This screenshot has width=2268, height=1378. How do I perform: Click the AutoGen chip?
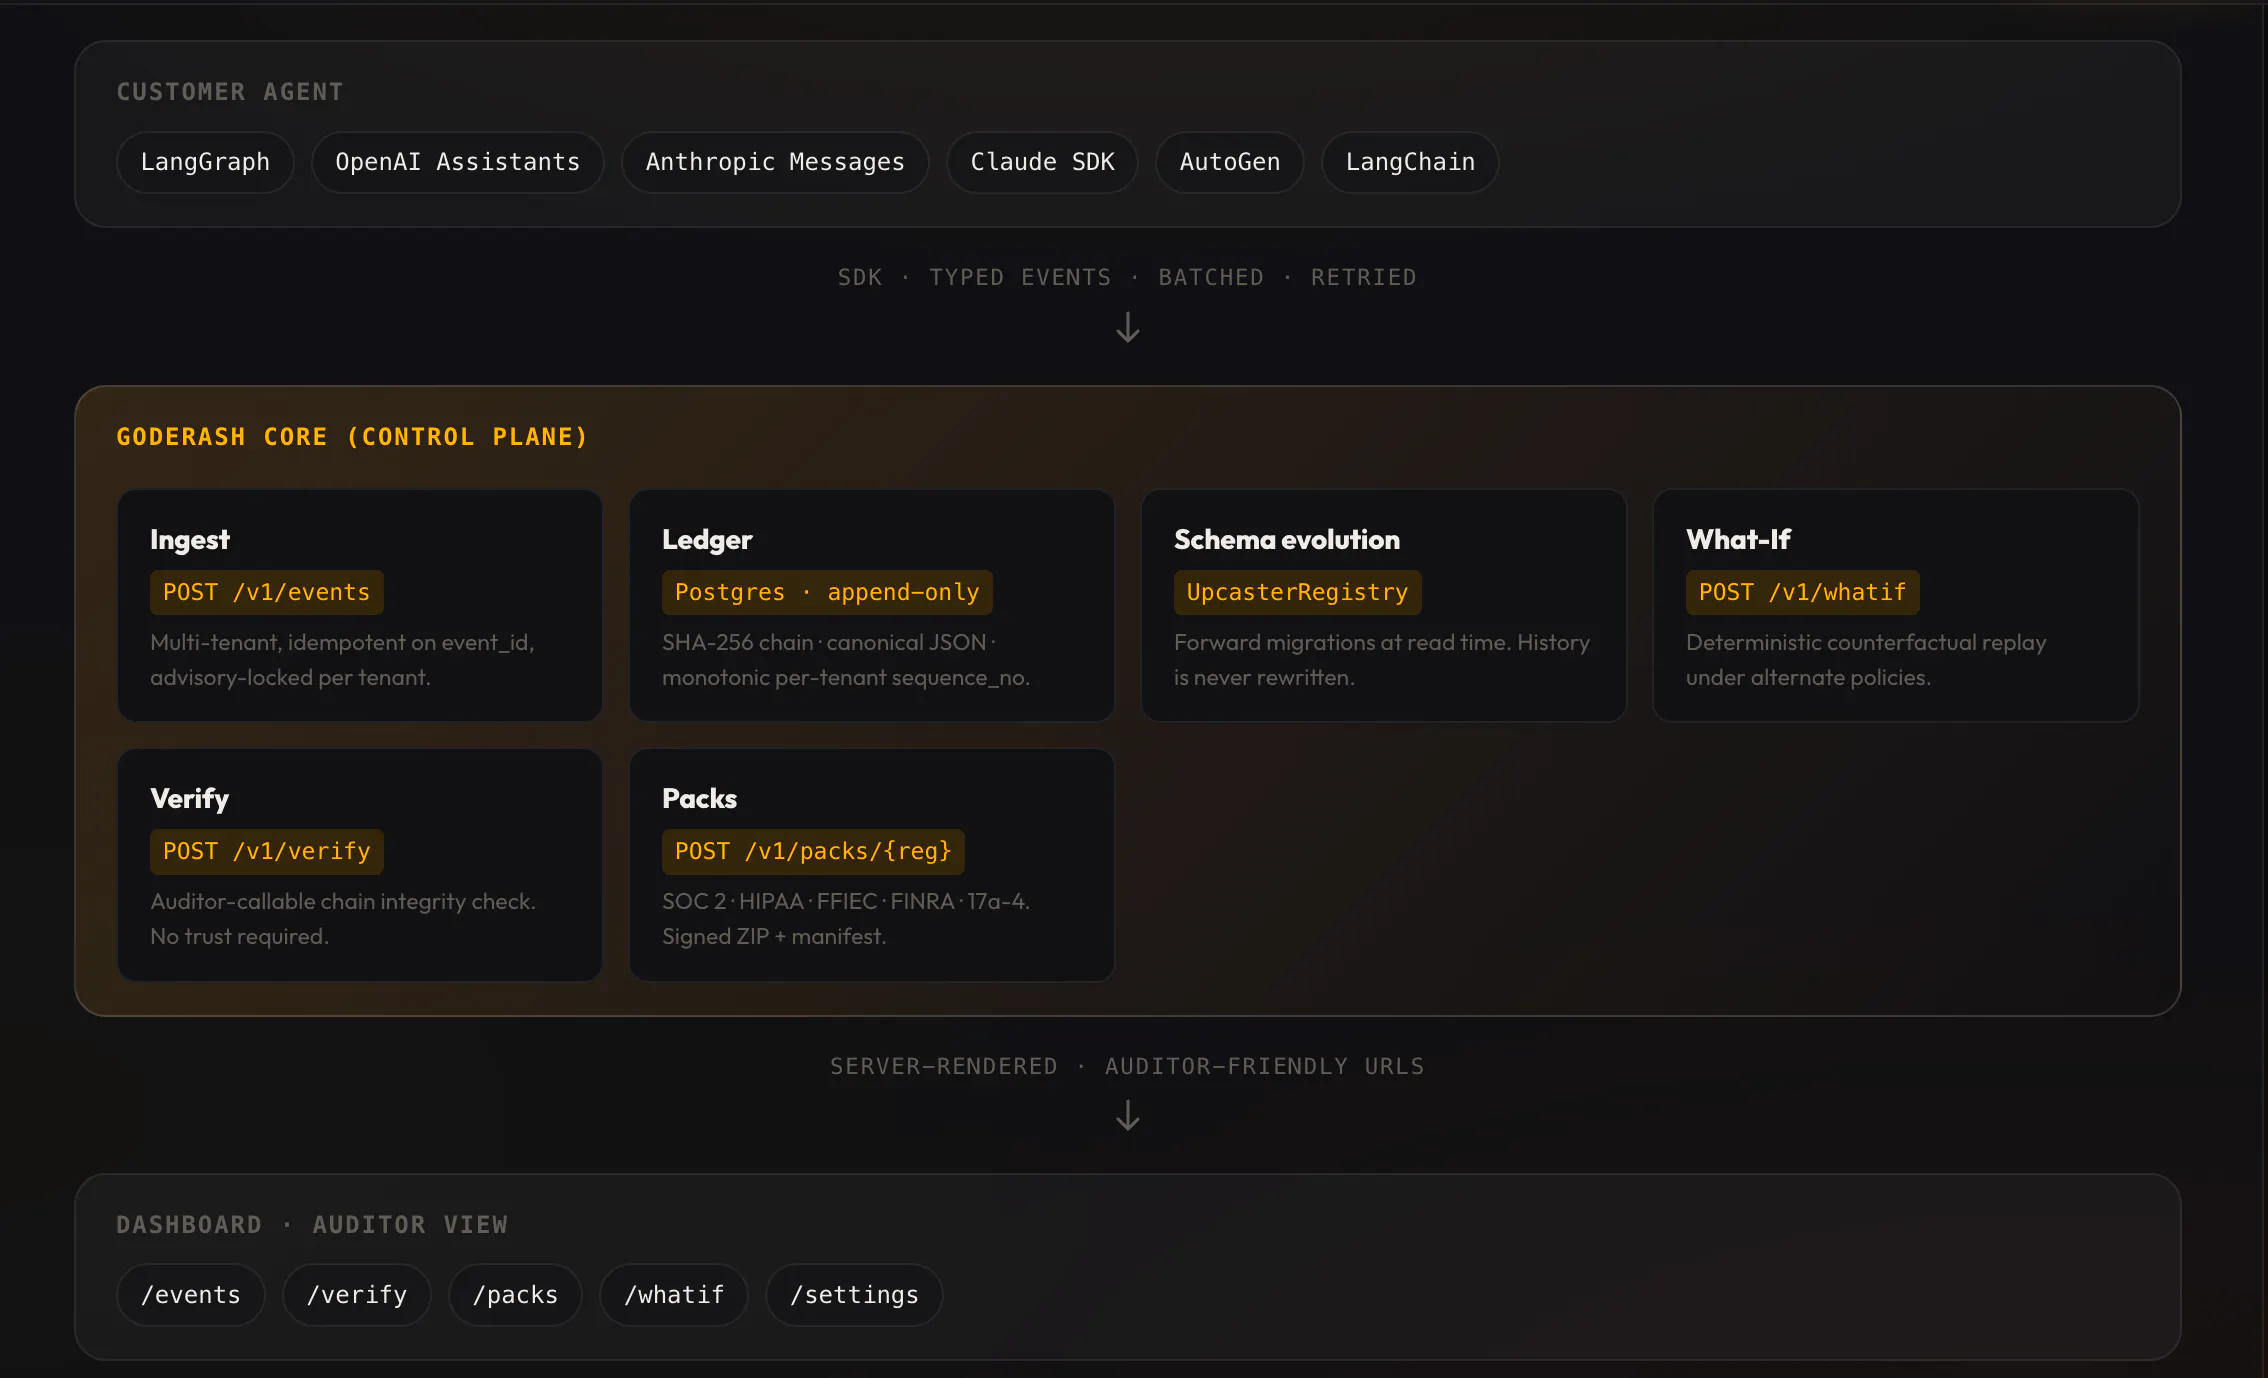tap(1229, 162)
